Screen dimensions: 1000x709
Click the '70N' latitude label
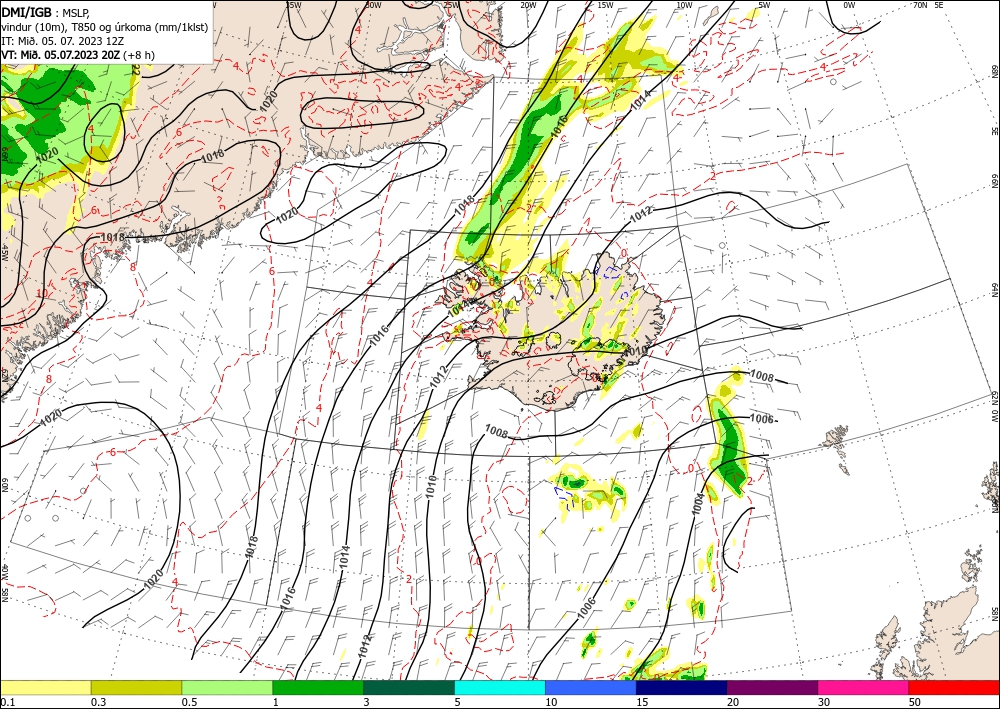[920, 4]
